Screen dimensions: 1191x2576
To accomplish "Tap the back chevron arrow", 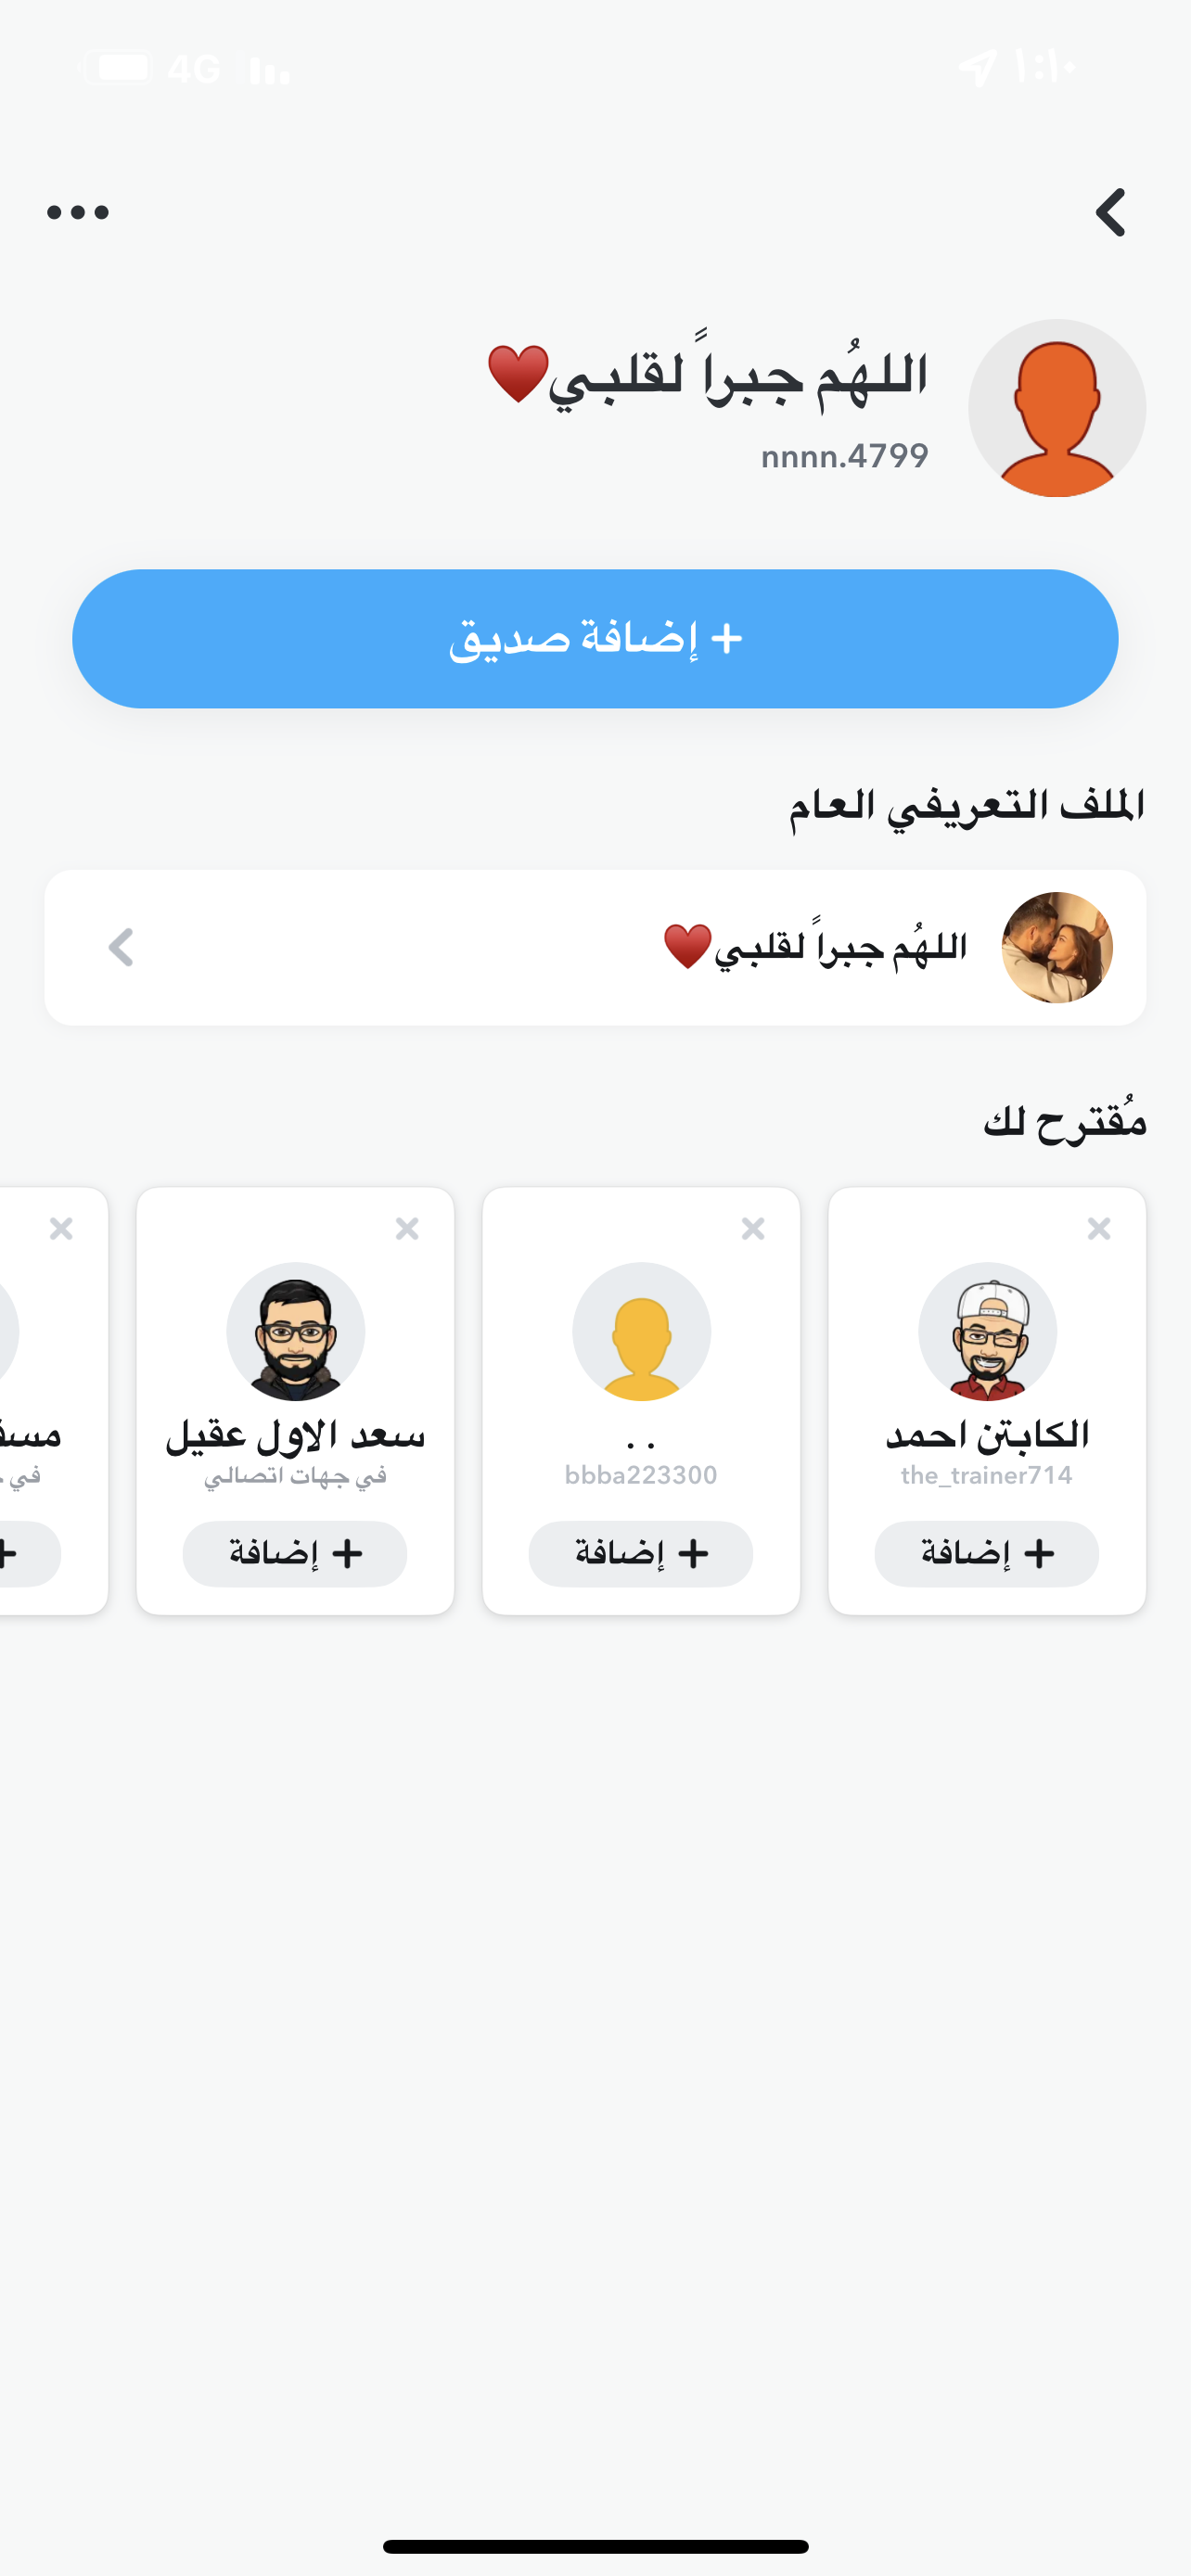I will pyautogui.click(x=1111, y=212).
